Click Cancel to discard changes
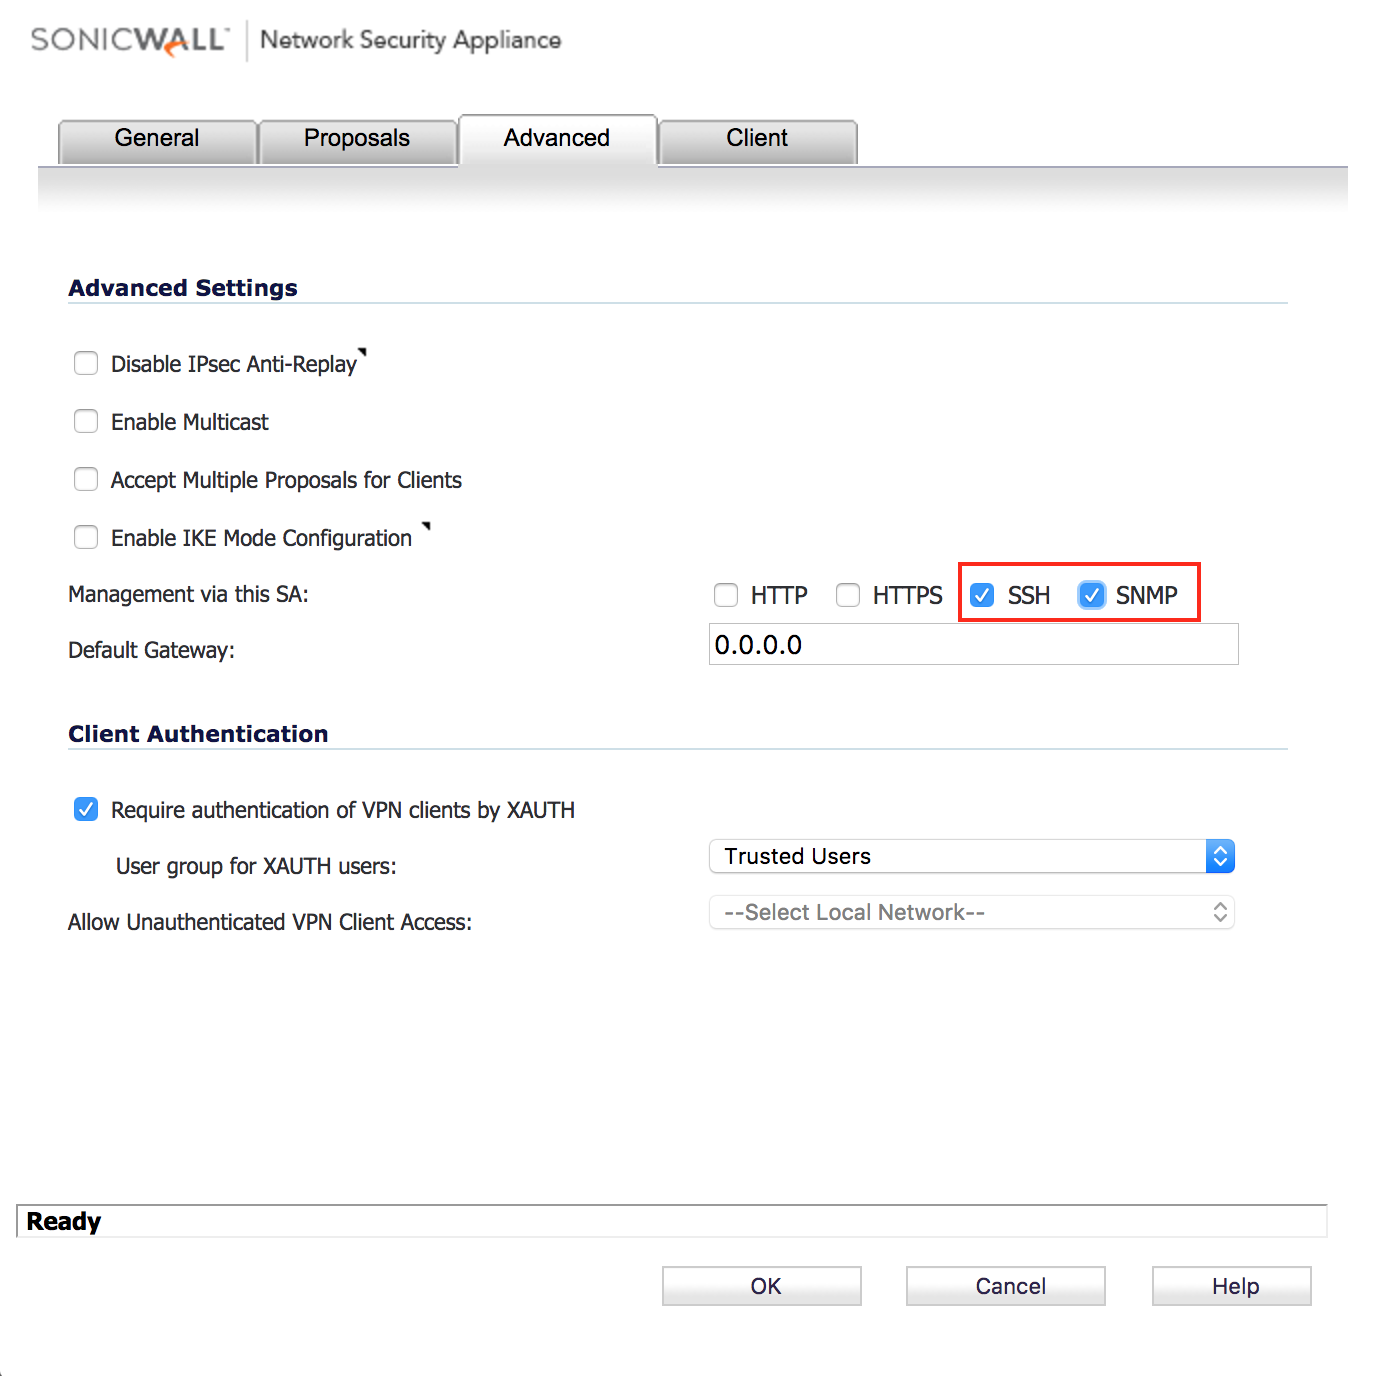This screenshot has height=1376, width=1382. pyautogui.click(x=1005, y=1286)
